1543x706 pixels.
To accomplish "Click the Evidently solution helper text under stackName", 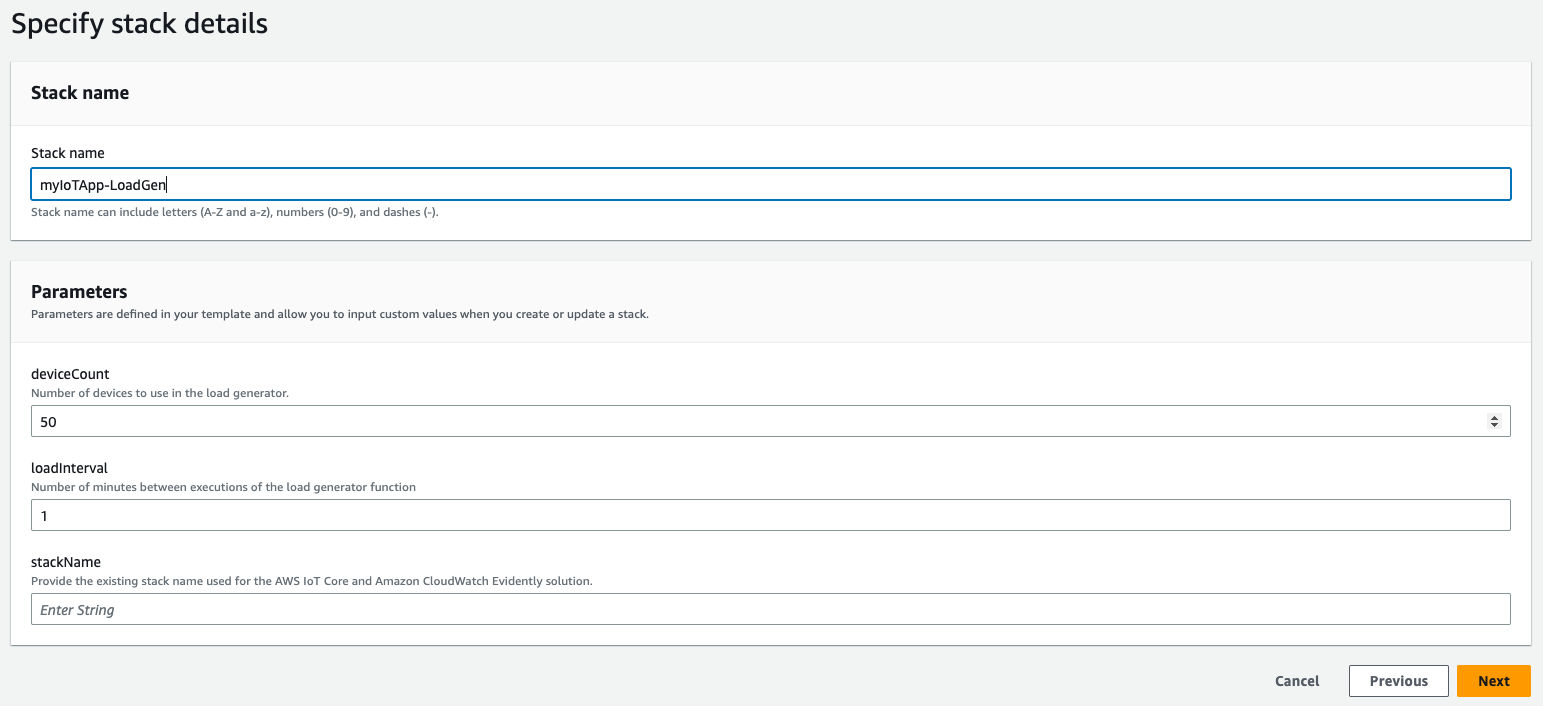I will (310, 580).
